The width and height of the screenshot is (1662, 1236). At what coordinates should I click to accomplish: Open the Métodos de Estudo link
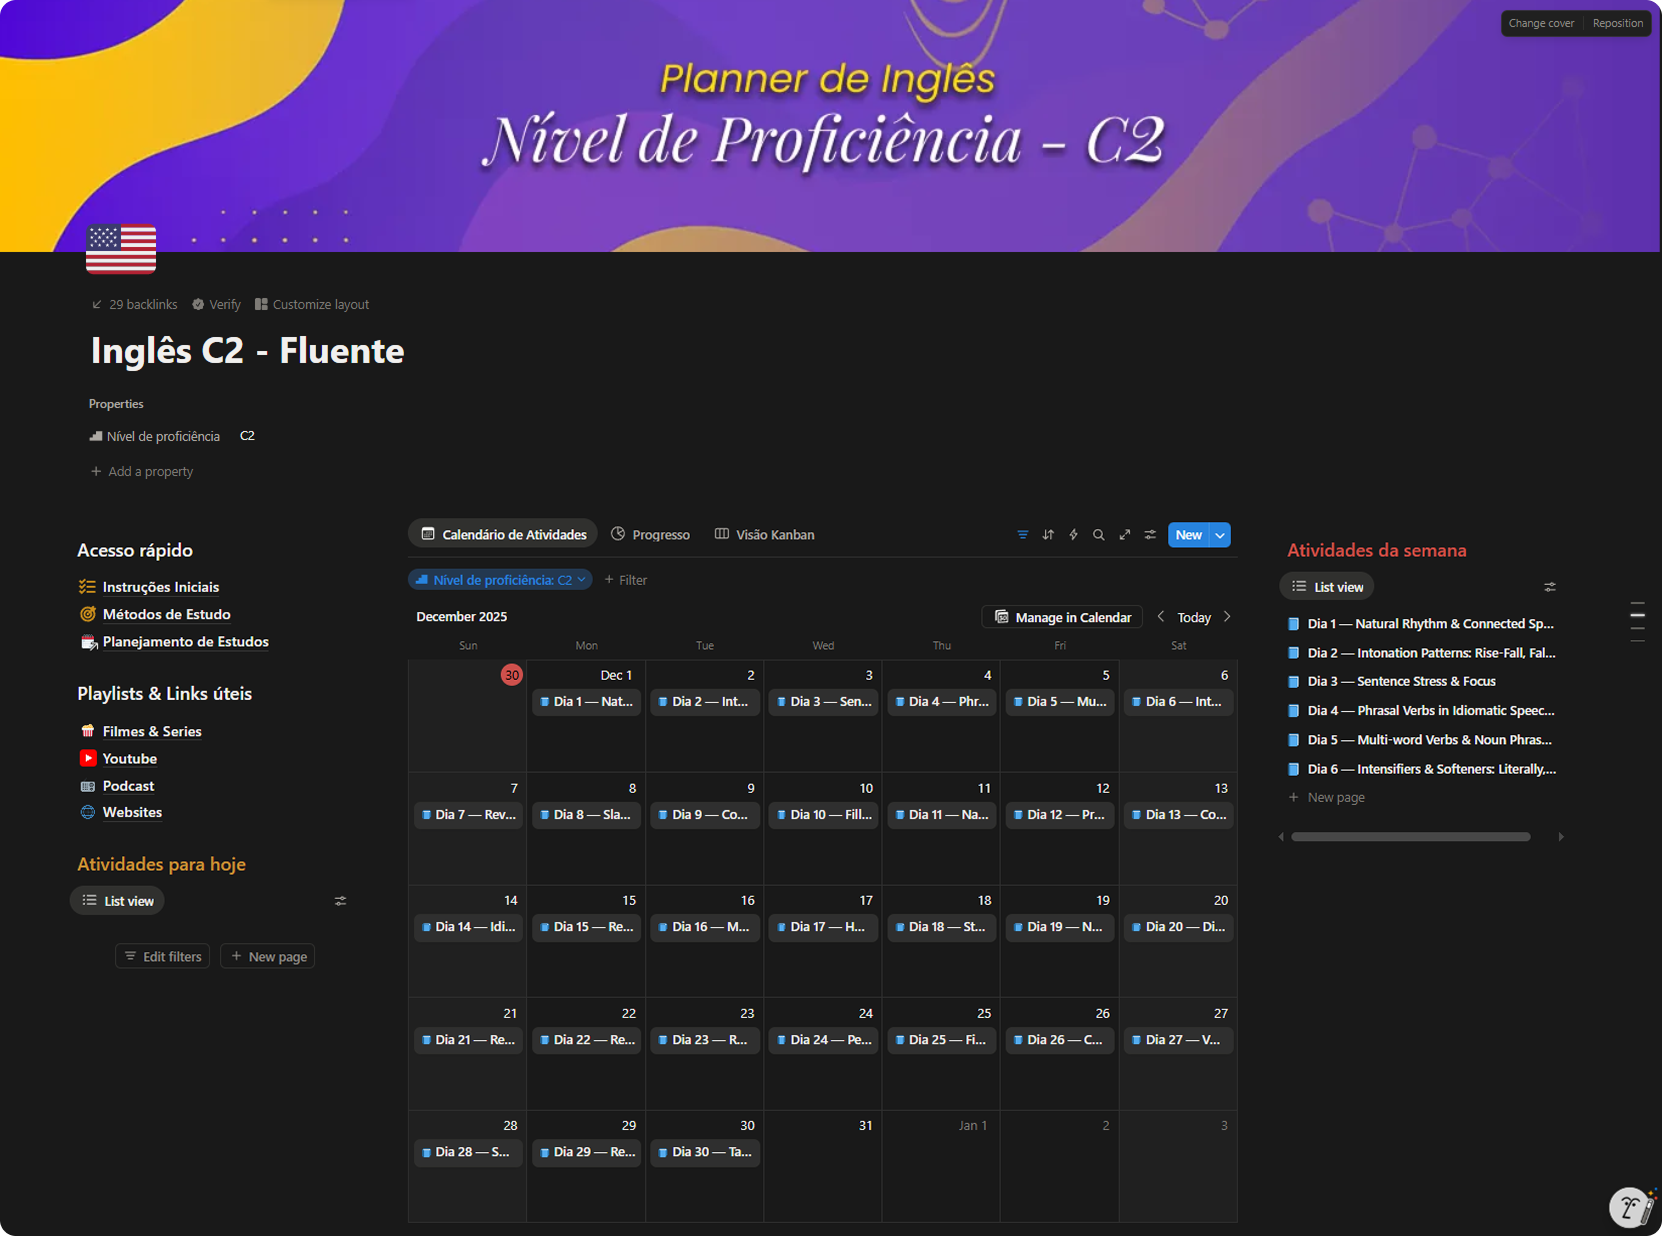(x=166, y=614)
